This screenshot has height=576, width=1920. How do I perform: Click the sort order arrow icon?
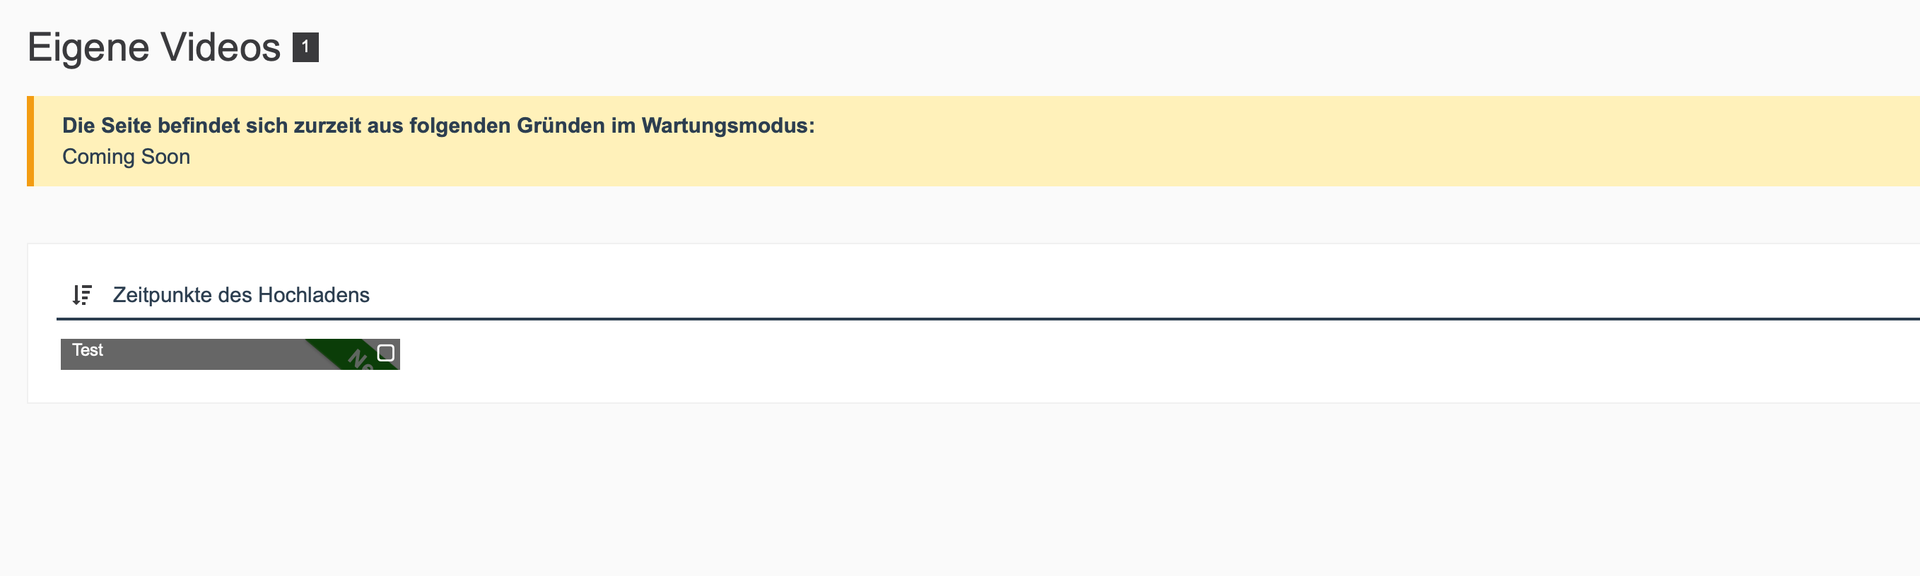coord(82,295)
